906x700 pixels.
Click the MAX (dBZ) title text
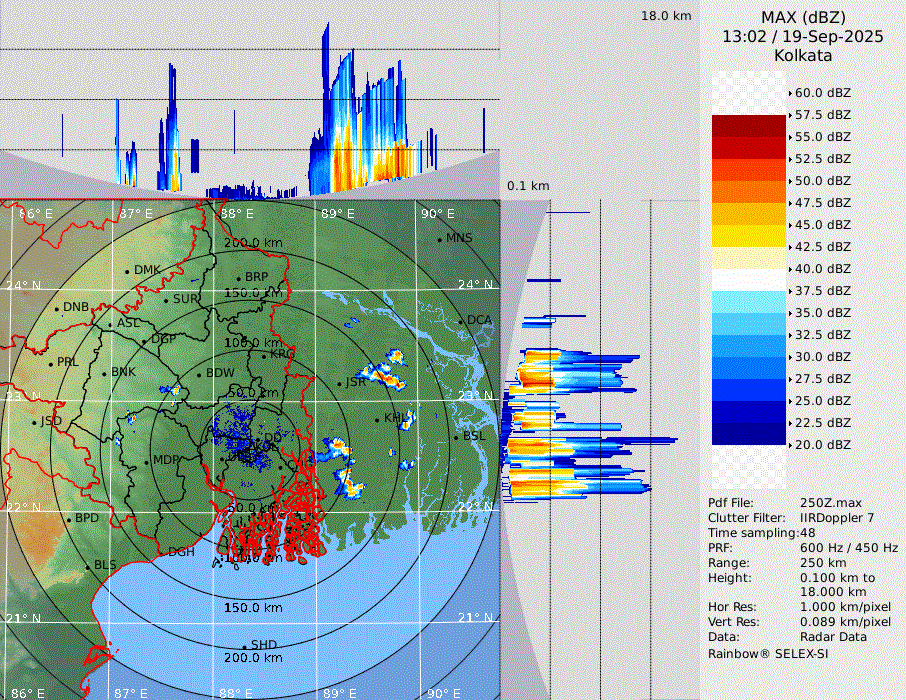[803, 18]
